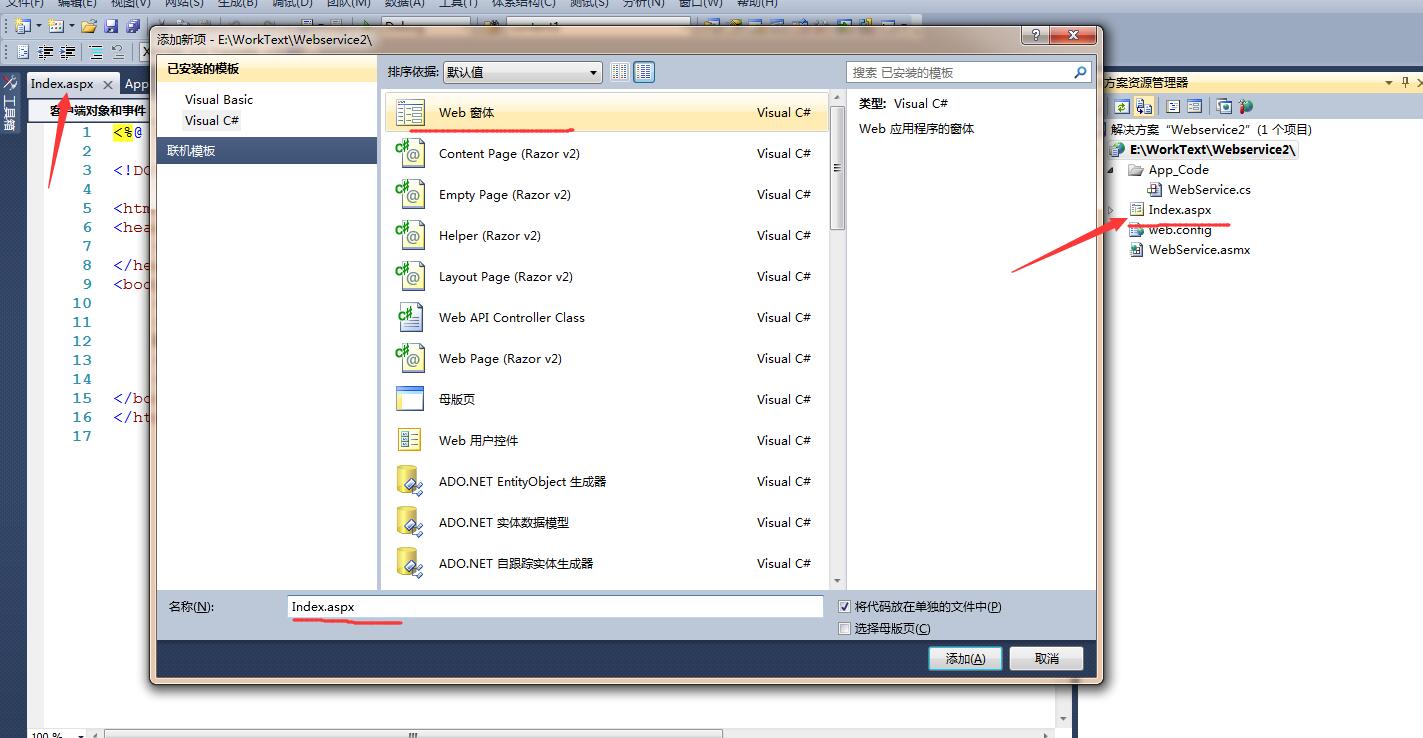1423x738 pixels.
Task: Click the View Code icon in Solution Explorer
Action: [x=1174, y=106]
